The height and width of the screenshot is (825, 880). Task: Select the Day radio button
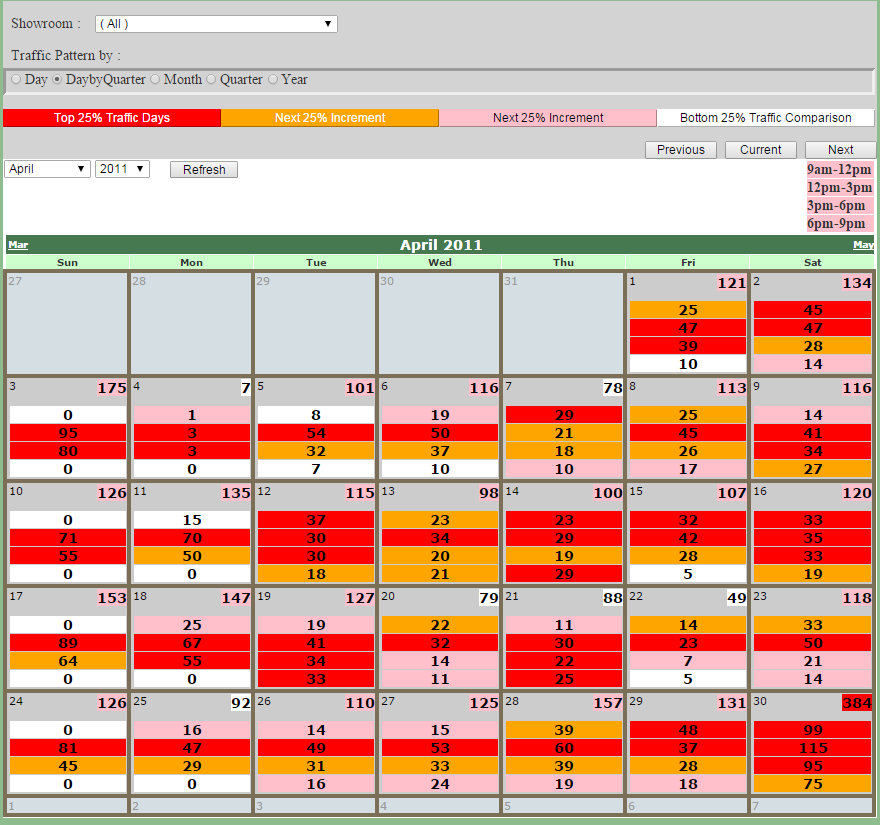[x=16, y=80]
